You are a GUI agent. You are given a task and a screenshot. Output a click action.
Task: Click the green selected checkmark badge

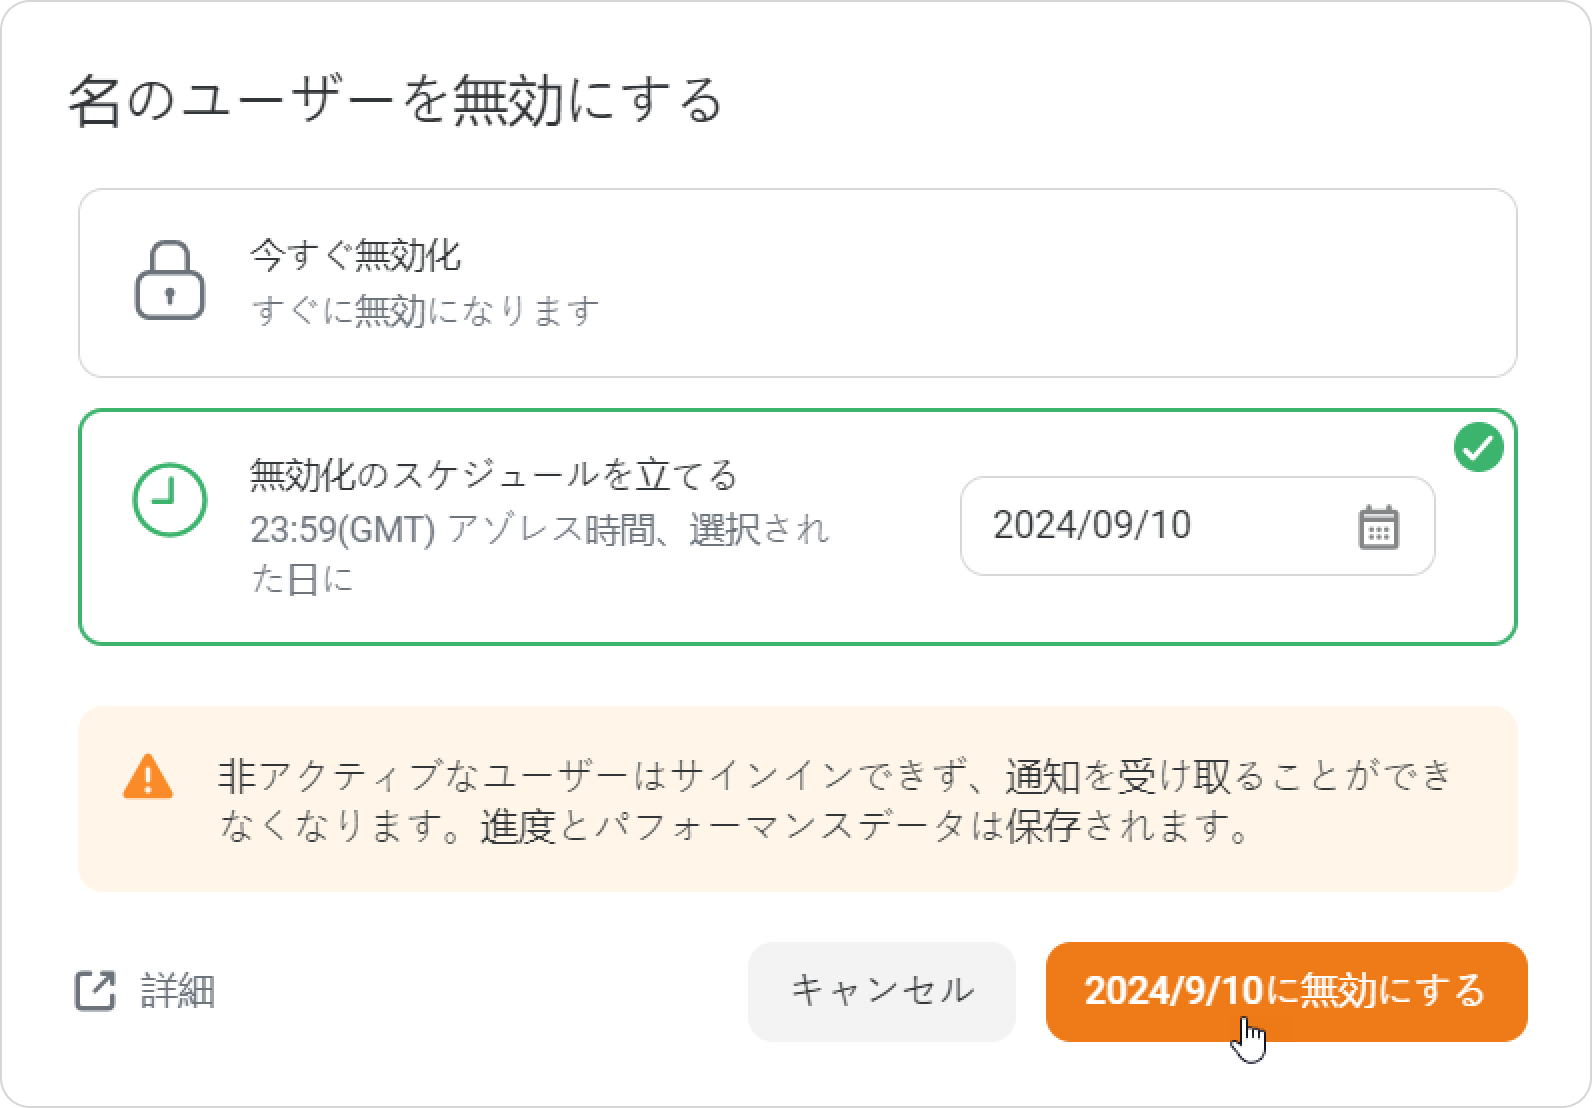point(1479,447)
